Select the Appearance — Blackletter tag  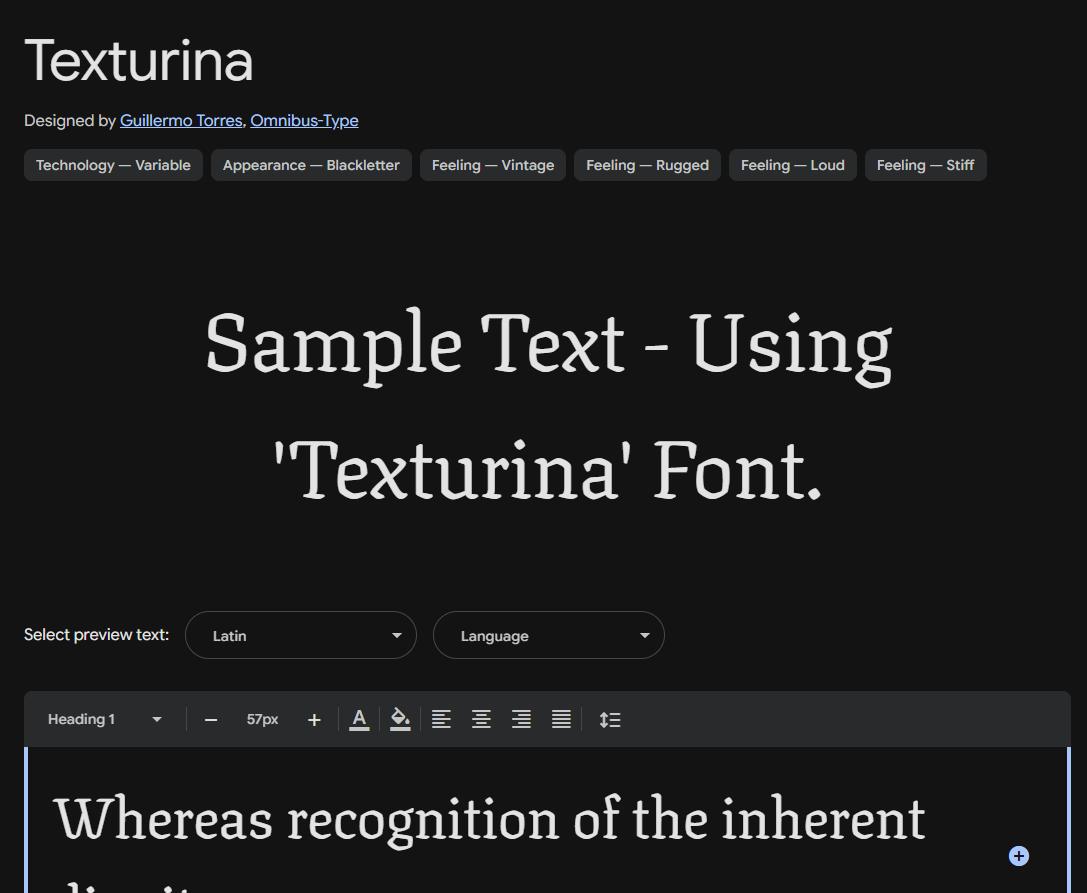311,165
